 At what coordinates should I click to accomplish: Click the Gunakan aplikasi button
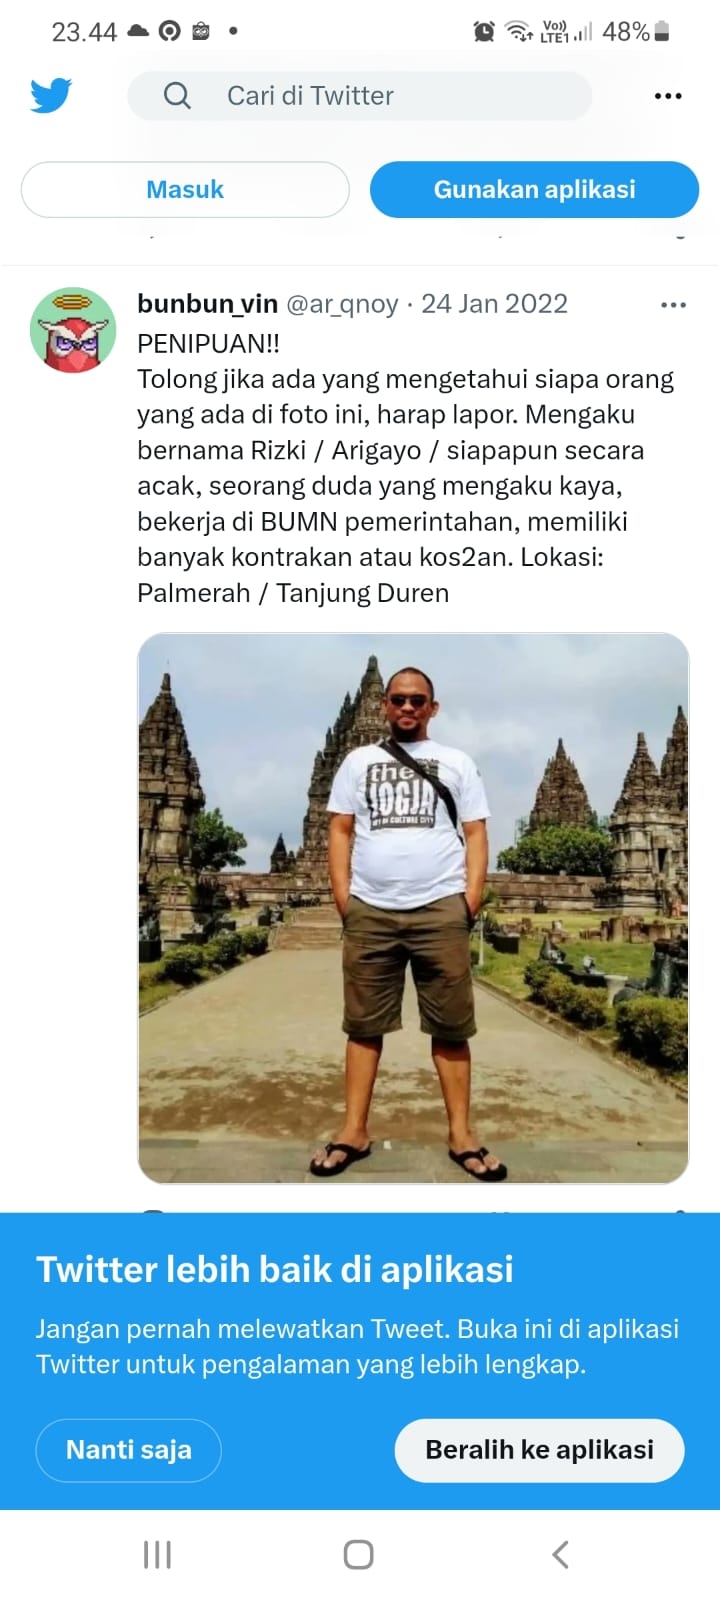point(534,189)
